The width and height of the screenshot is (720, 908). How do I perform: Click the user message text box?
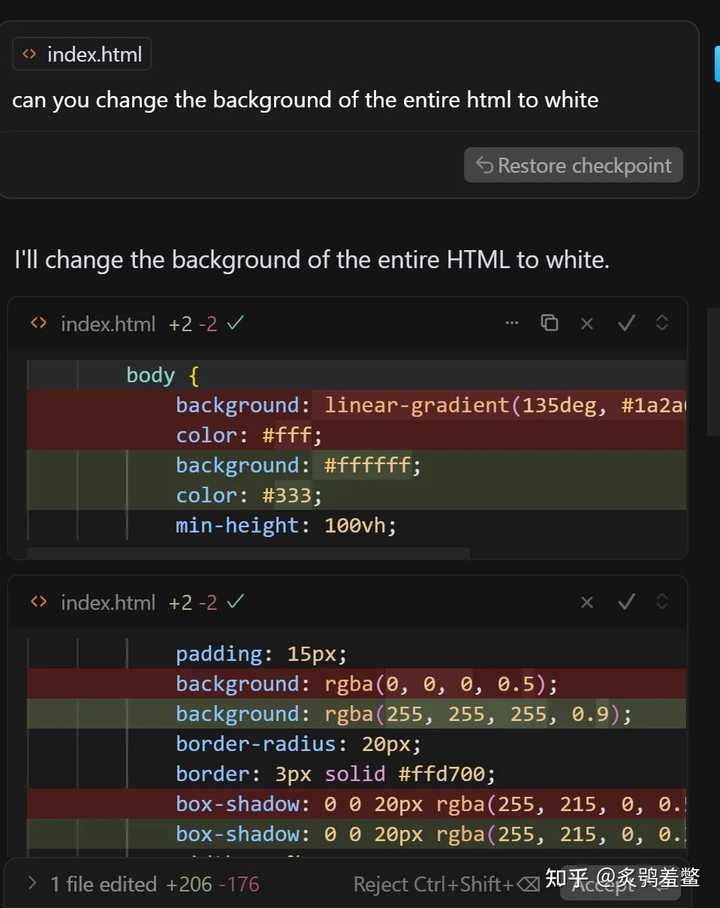tap(305, 100)
